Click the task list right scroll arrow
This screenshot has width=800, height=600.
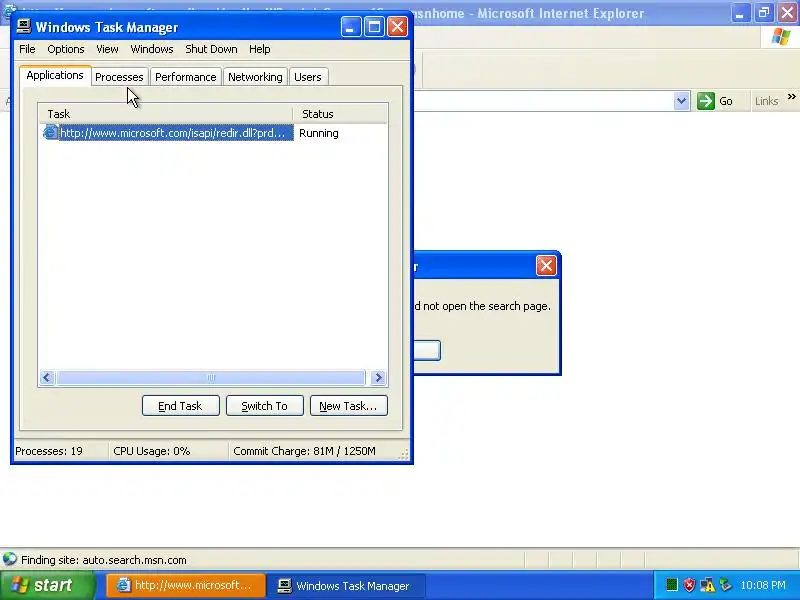coord(378,378)
